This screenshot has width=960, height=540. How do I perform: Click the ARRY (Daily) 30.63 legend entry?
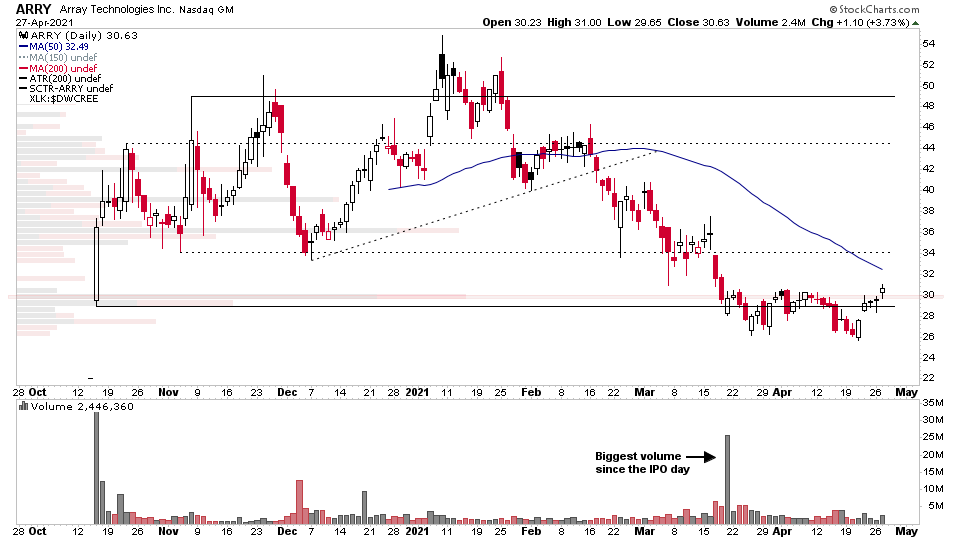[x=83, y=36]
